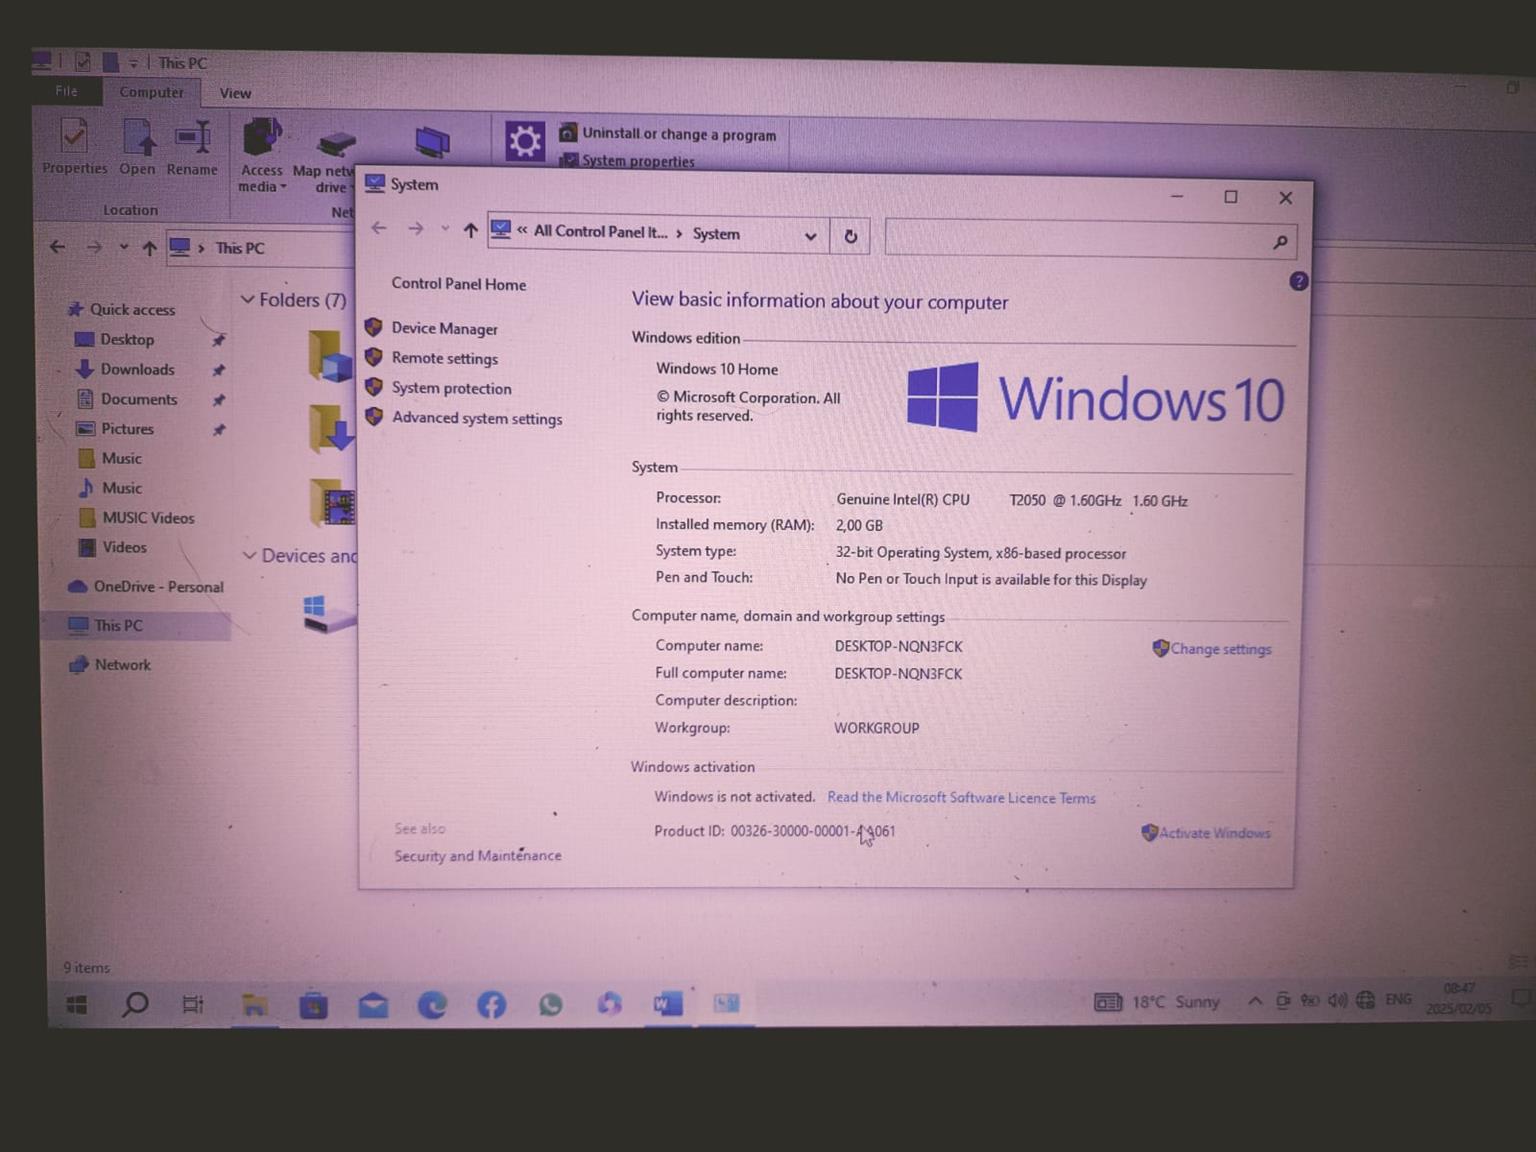Image resolution: width=1536 pixels, height=1152 pixels.
Task: Click the help question mark icon
Action: [1298, 282]
